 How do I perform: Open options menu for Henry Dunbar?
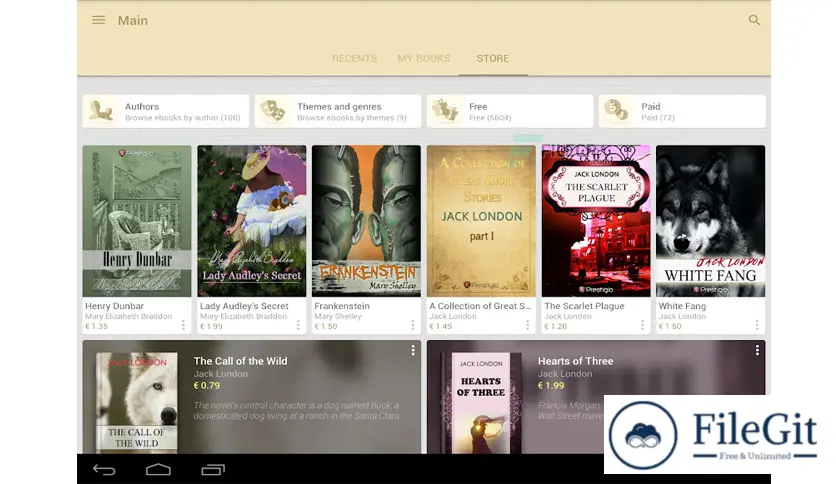183,325
